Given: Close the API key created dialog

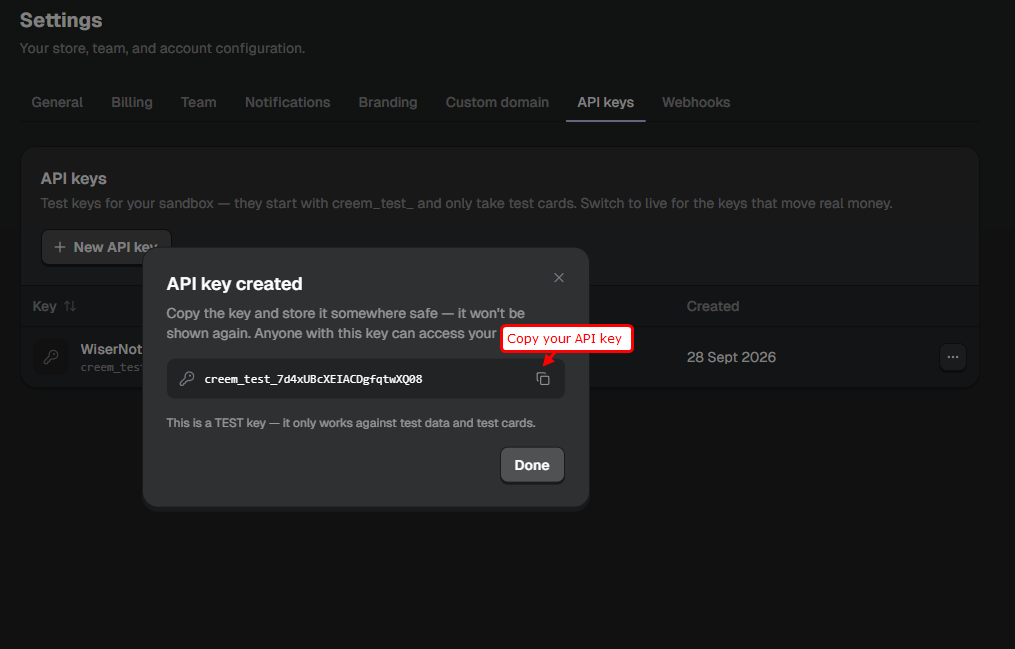Looking at the screenshot, I should (x=559, y=278).
